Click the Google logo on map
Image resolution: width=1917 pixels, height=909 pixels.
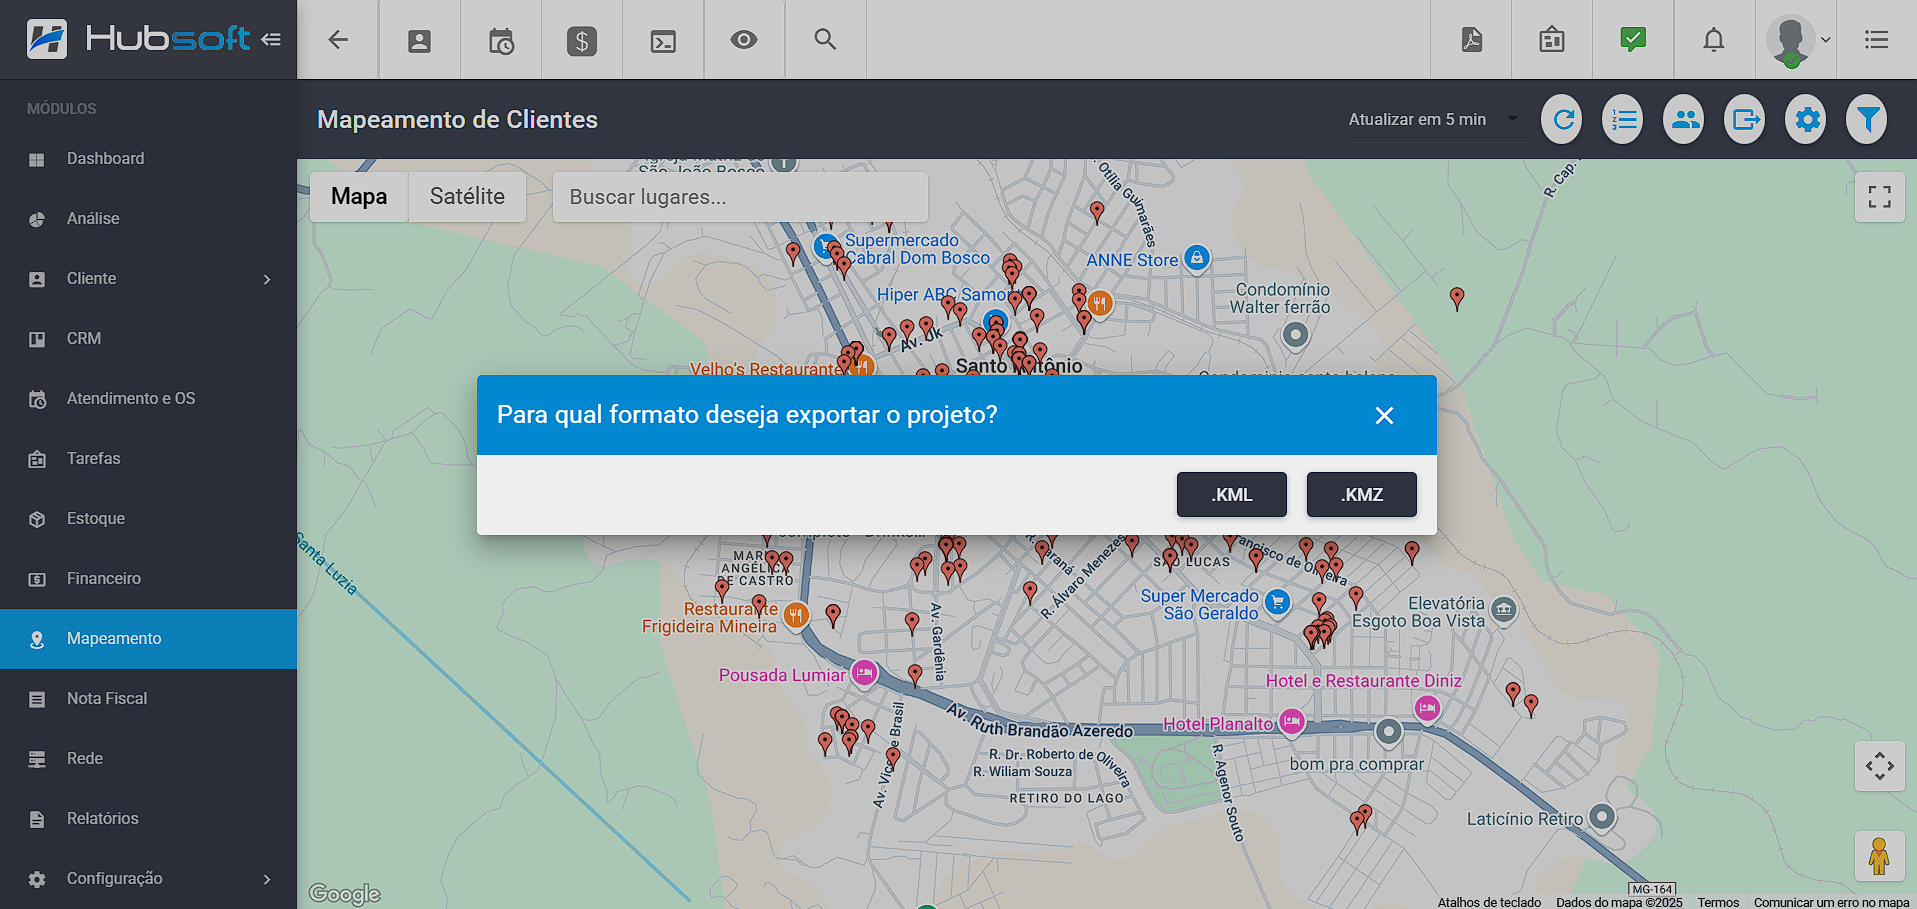[x=345, y=893]
